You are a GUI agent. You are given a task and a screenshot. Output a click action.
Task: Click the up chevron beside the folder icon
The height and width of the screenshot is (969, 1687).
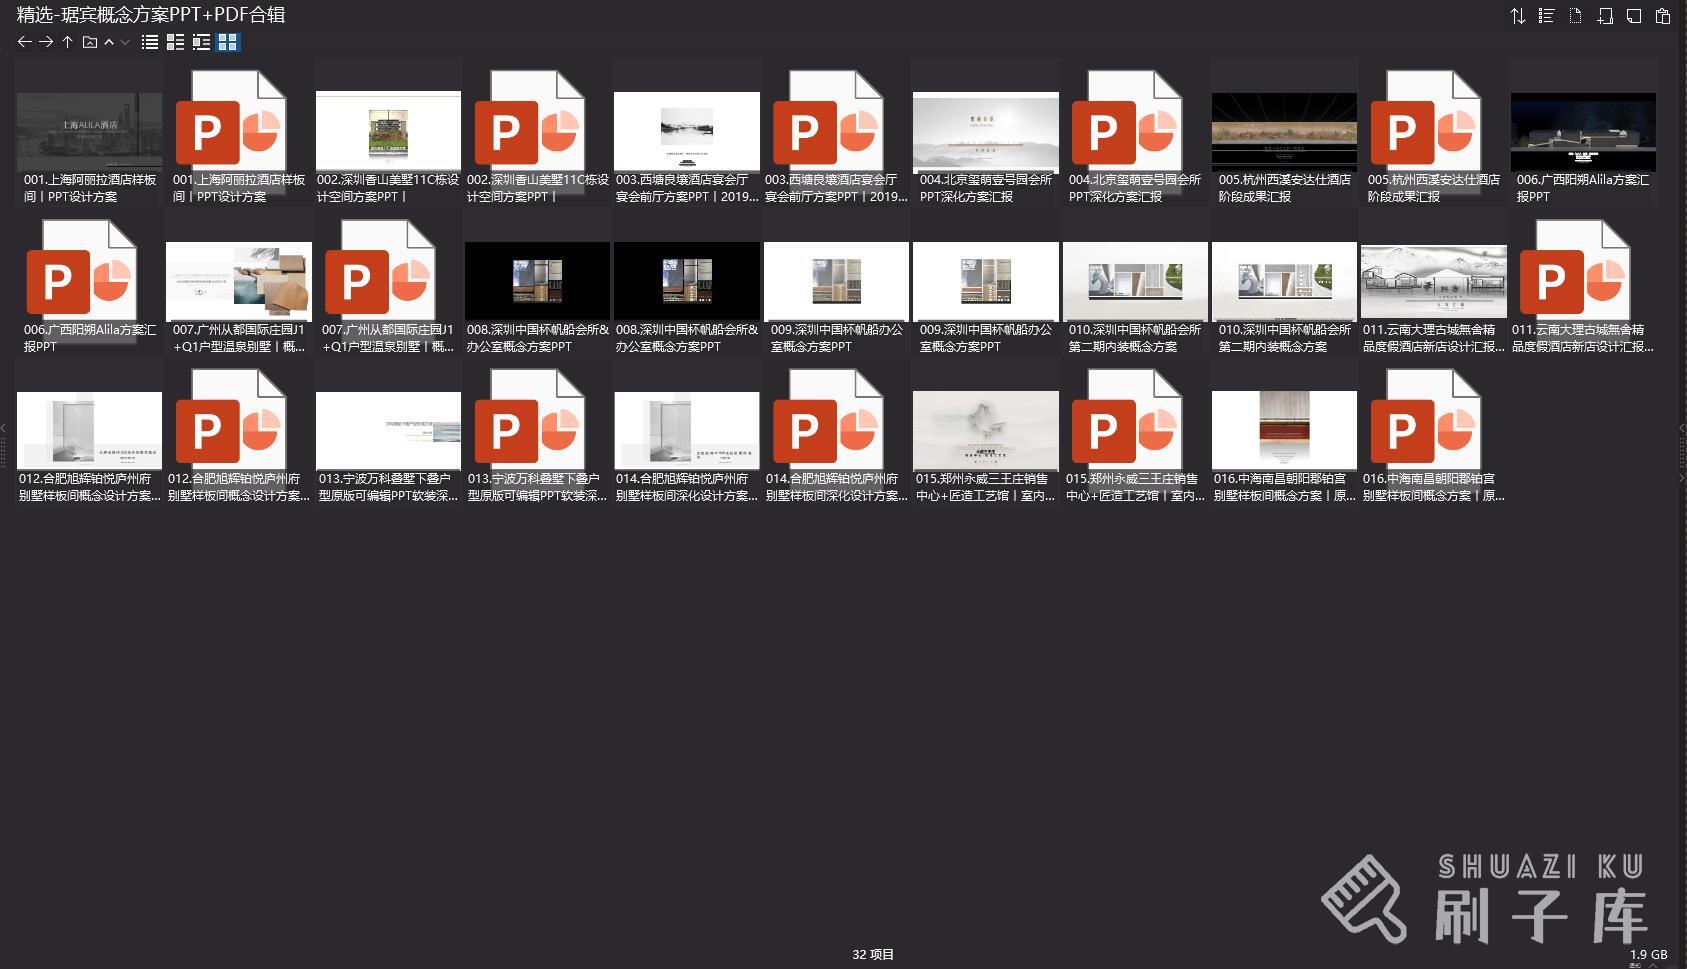pos(109,42)
